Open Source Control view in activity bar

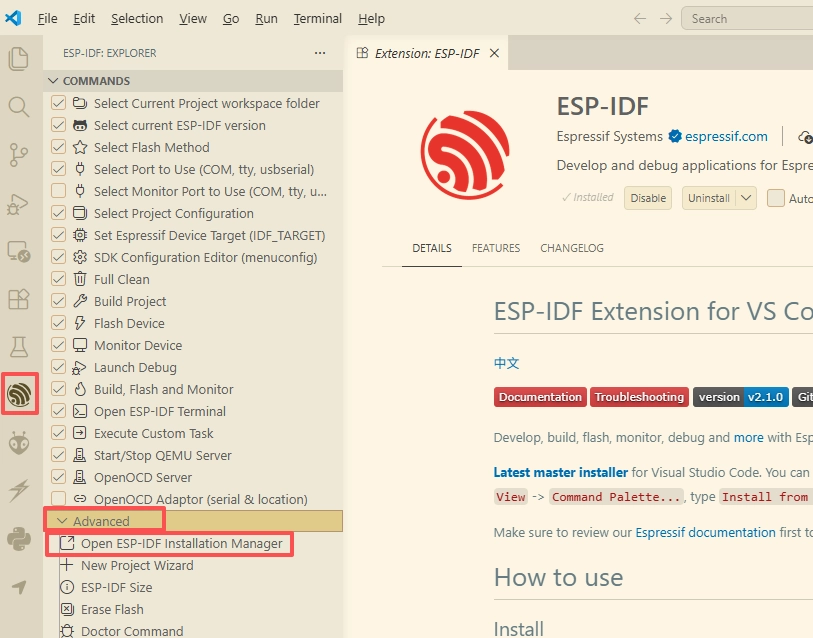coord(19,155)
